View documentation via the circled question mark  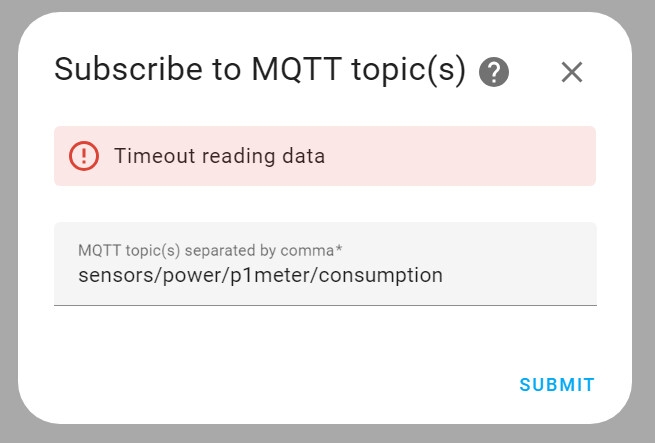coord(494,72)
